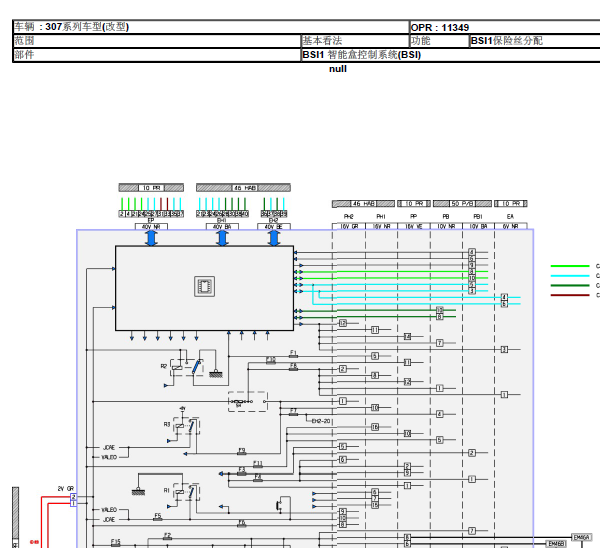Select the R2 relay symbol
Screen dimensions: 600x548
pos(187,367)
